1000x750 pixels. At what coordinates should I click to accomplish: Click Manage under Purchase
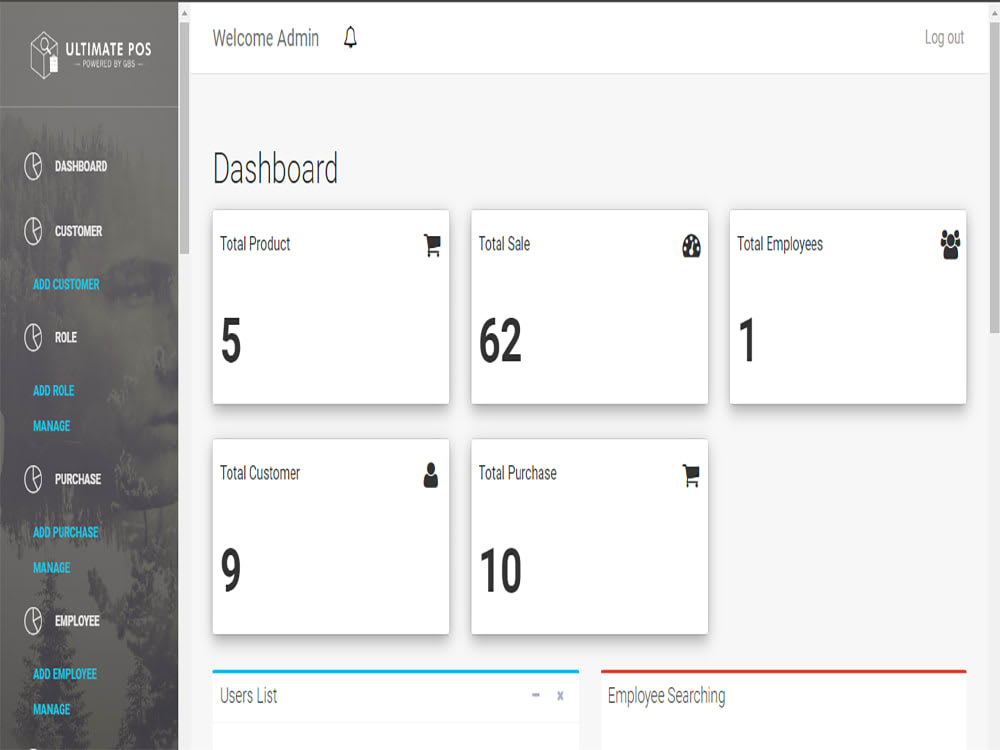tap(52, 568)
